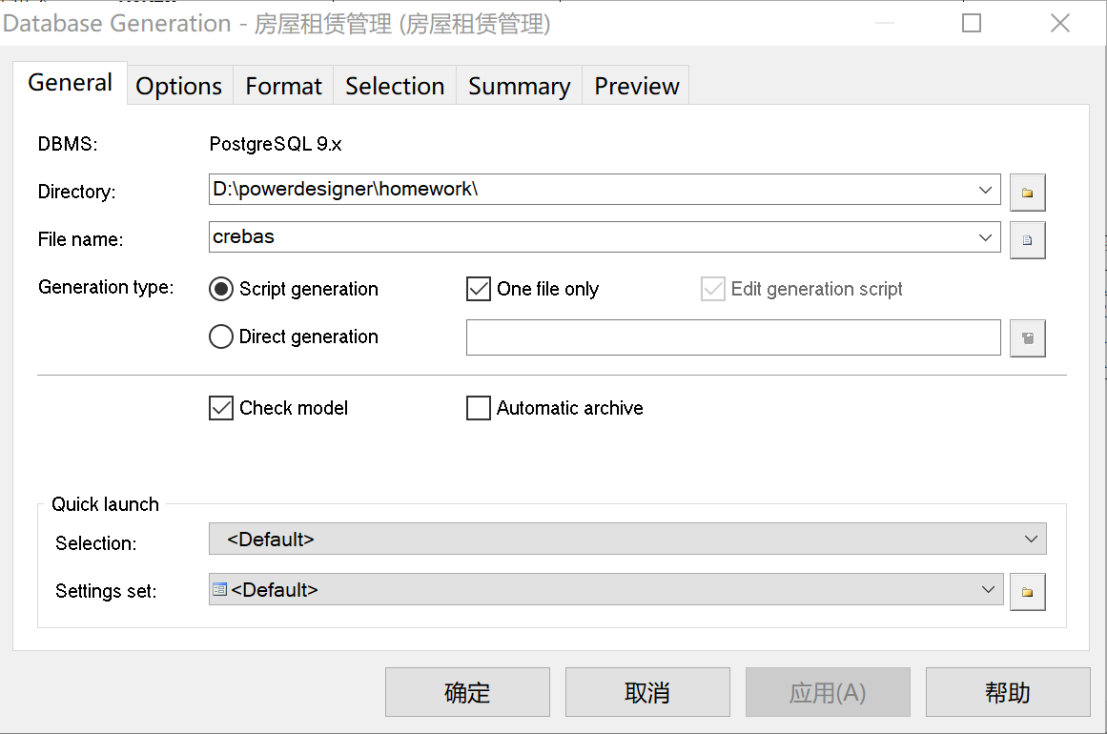Click the data source connection icon
The height and width of the screenshot is (734, 1107).
[1027, 338]
